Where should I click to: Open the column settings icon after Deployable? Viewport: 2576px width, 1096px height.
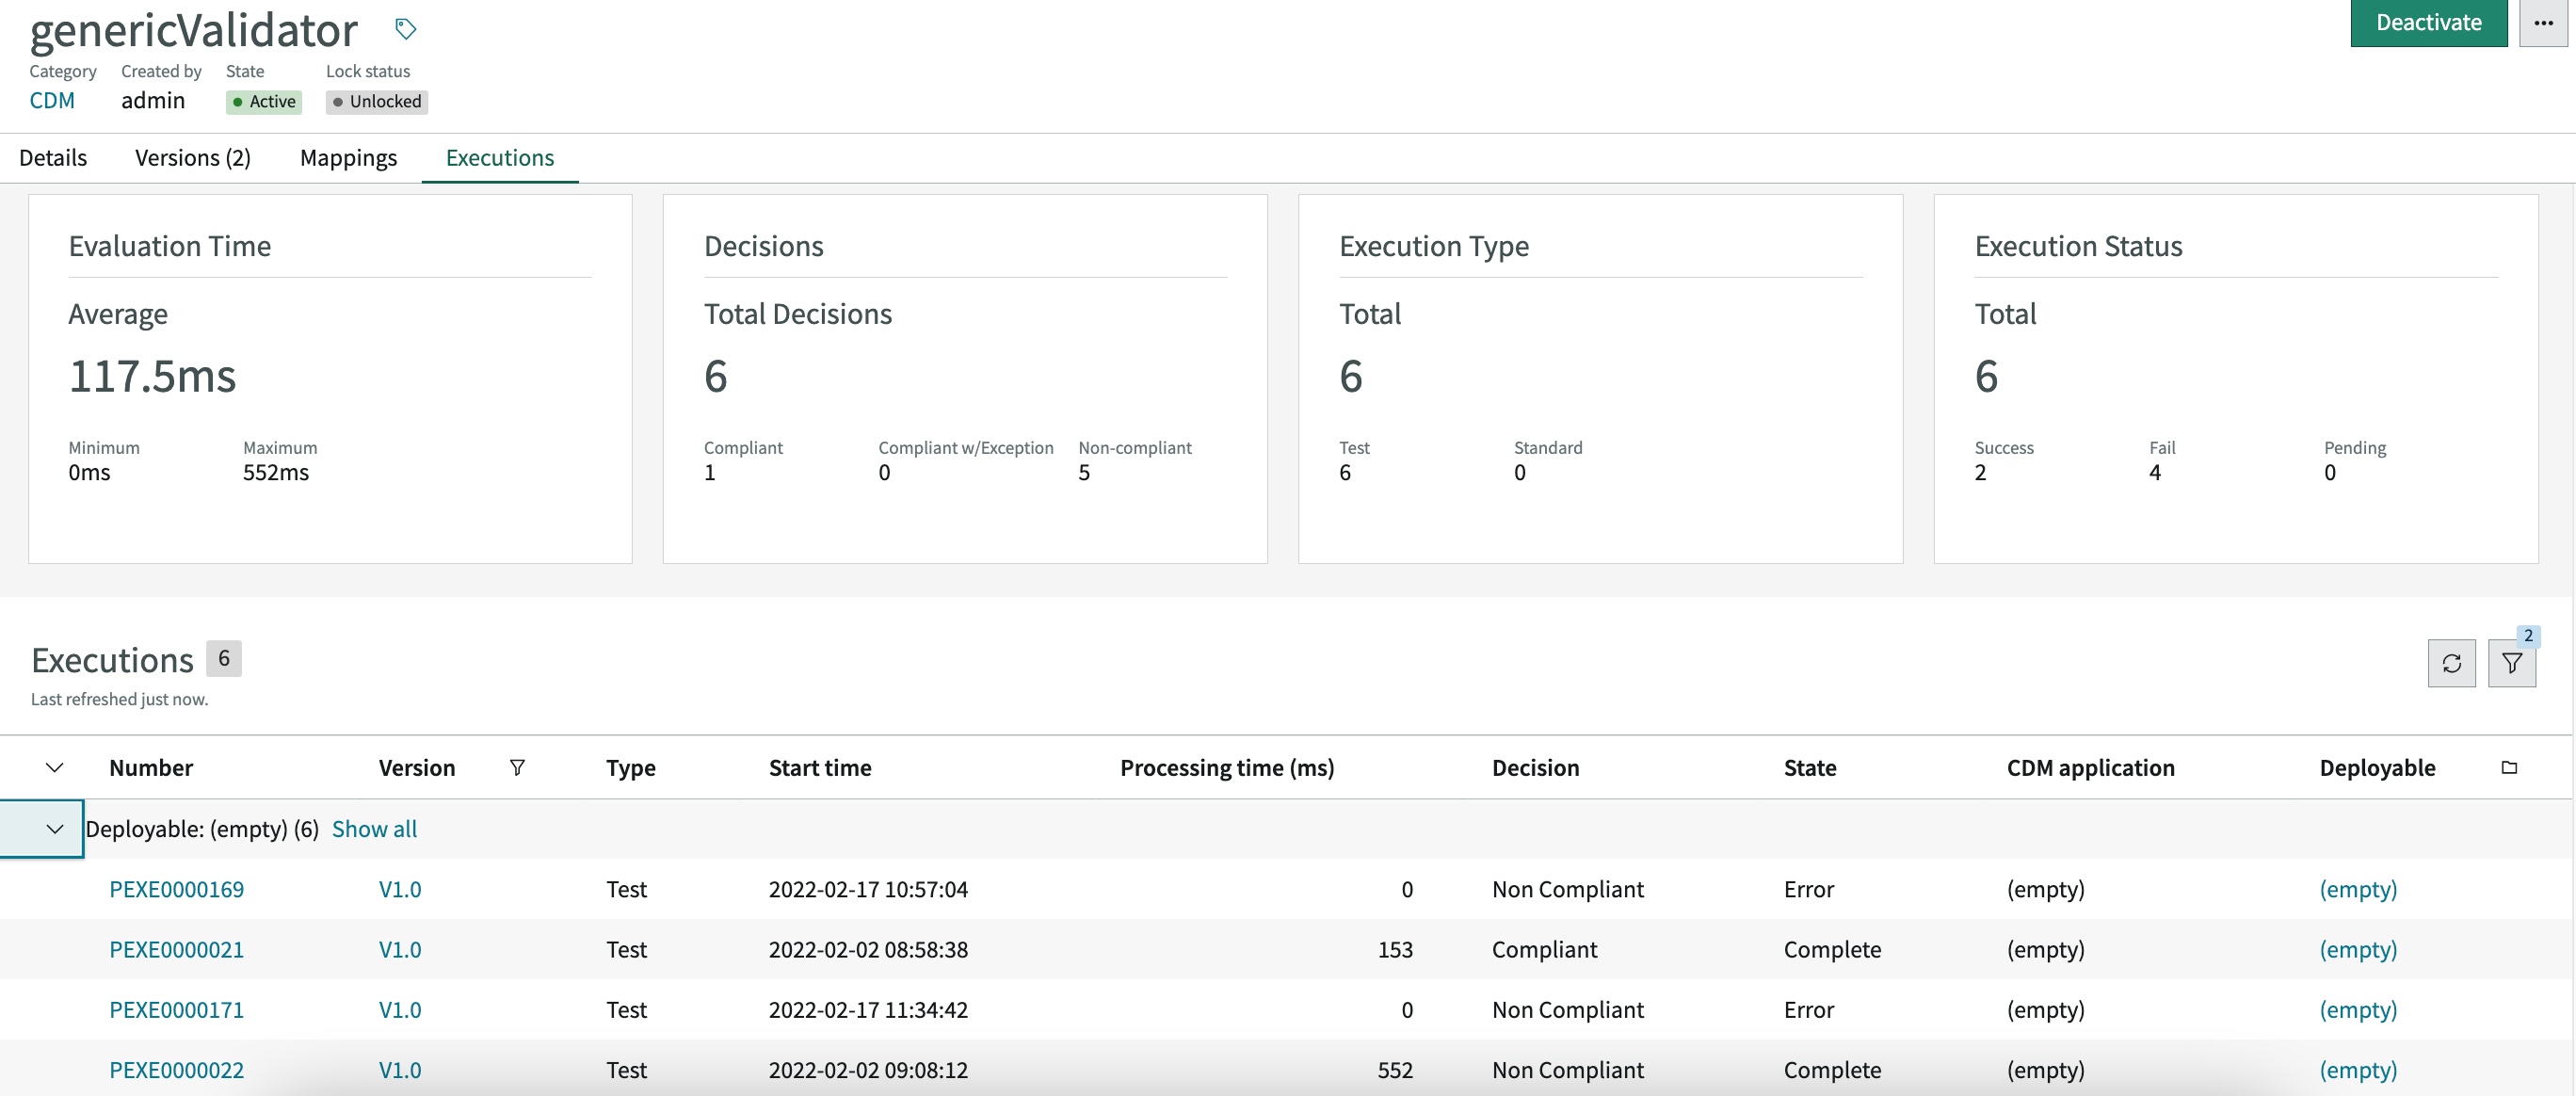pos(2509,767)
